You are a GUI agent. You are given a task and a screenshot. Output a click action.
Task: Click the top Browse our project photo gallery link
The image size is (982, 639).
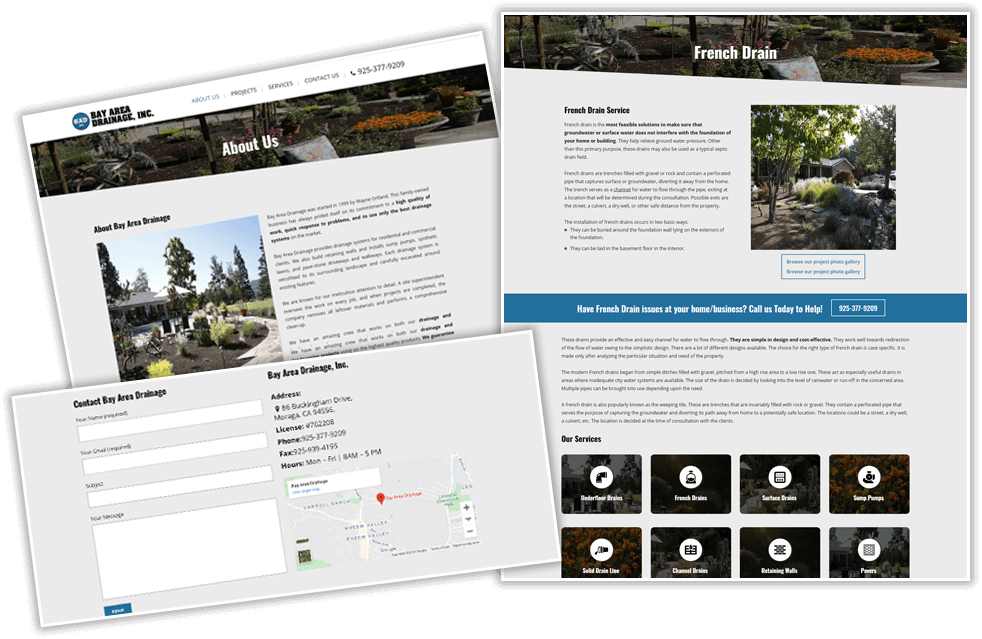(x=823, y=261)
